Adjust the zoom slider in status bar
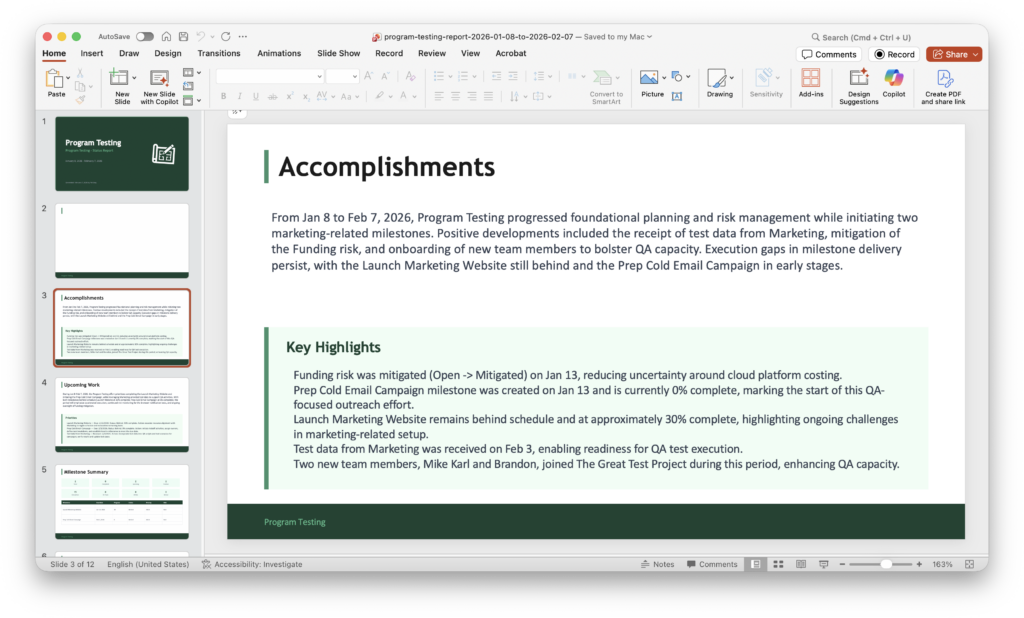The height and width of the screenshot is (618, 1024). (886, 564)
